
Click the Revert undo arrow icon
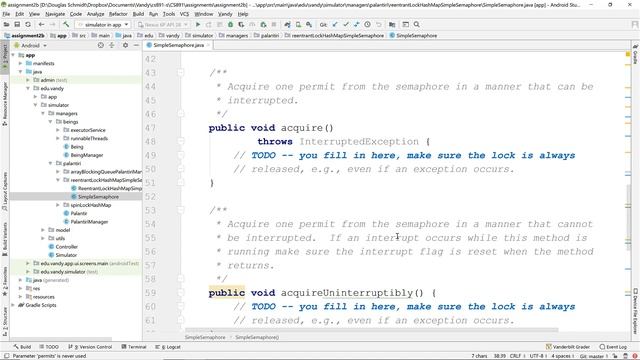point(378,24)
